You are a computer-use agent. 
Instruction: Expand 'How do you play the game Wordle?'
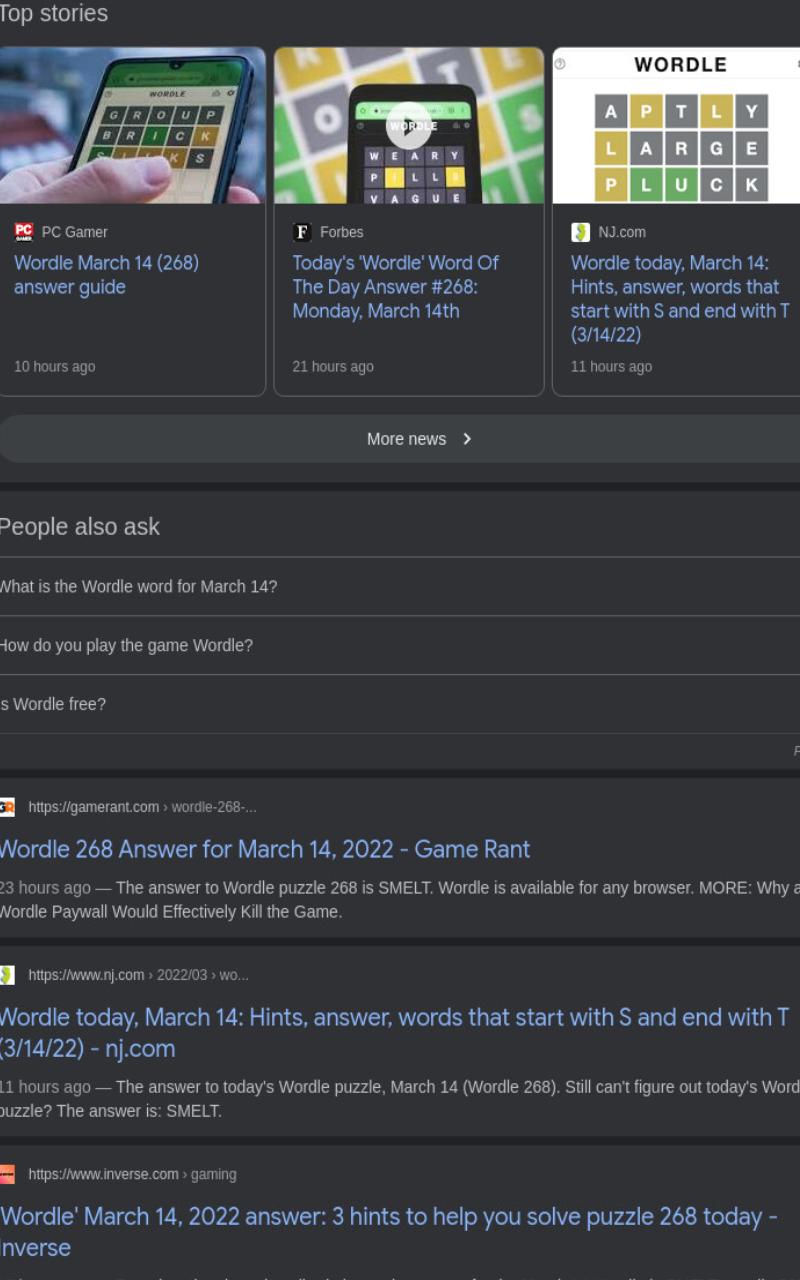400,646
